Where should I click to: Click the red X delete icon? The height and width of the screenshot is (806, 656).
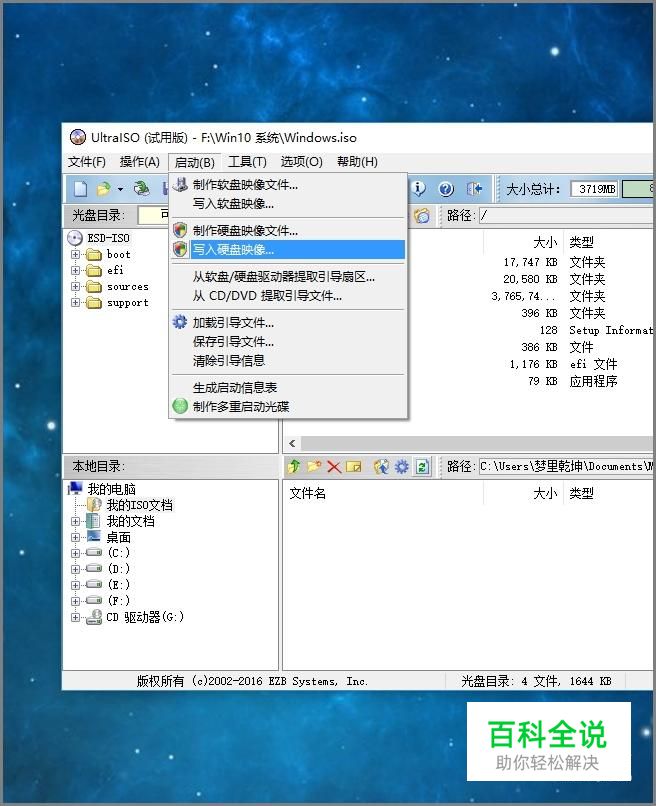click(x=334, y=467)
